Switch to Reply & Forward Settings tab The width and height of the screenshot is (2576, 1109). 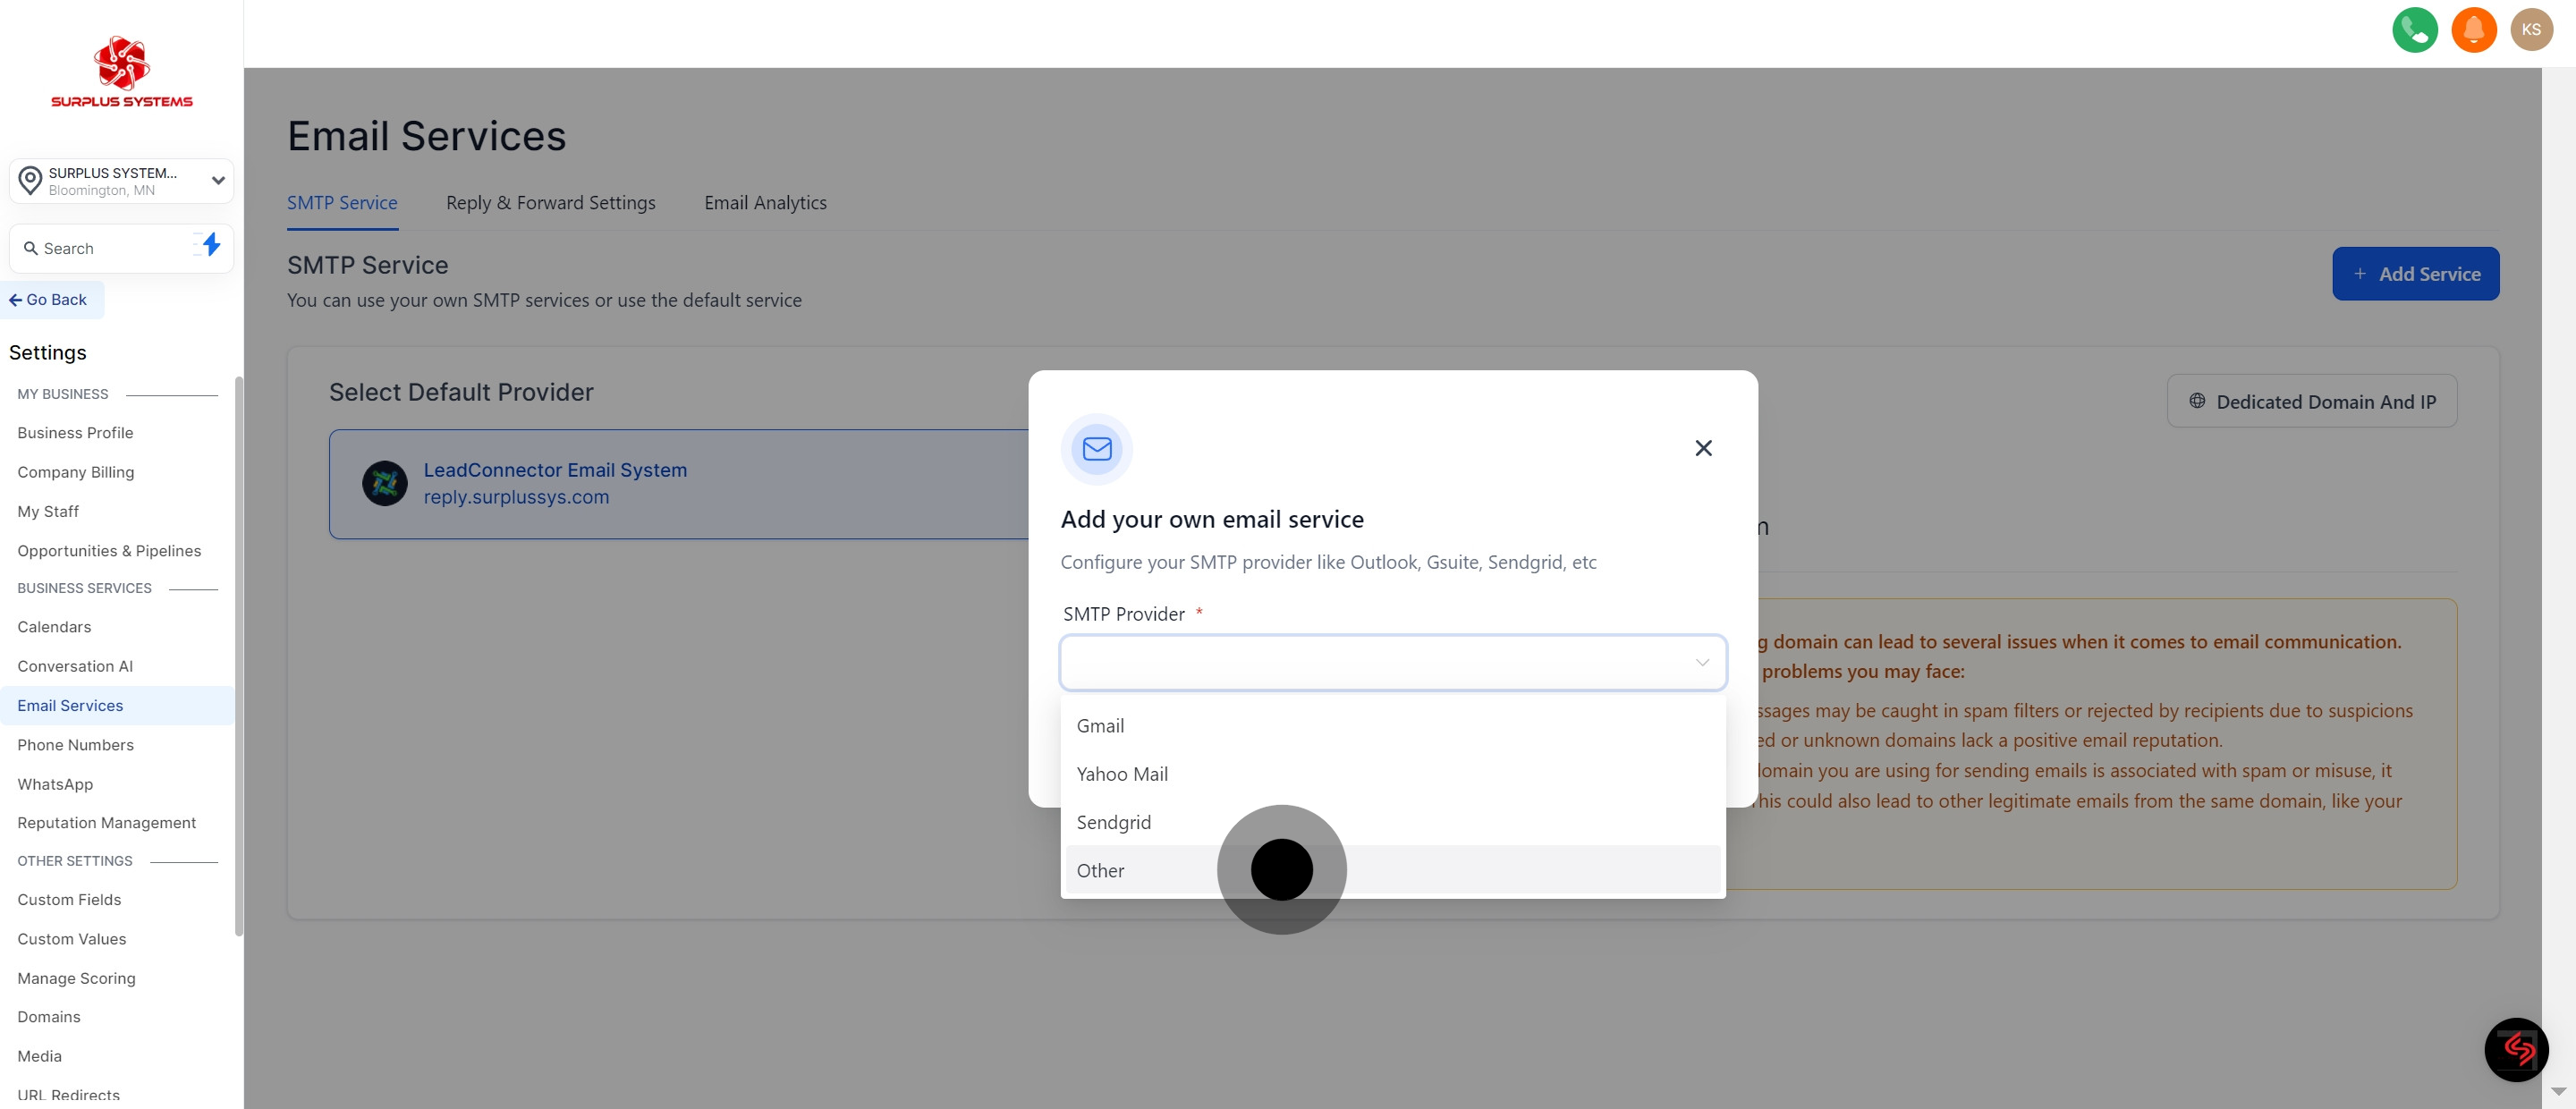click(x=550, y=203)
